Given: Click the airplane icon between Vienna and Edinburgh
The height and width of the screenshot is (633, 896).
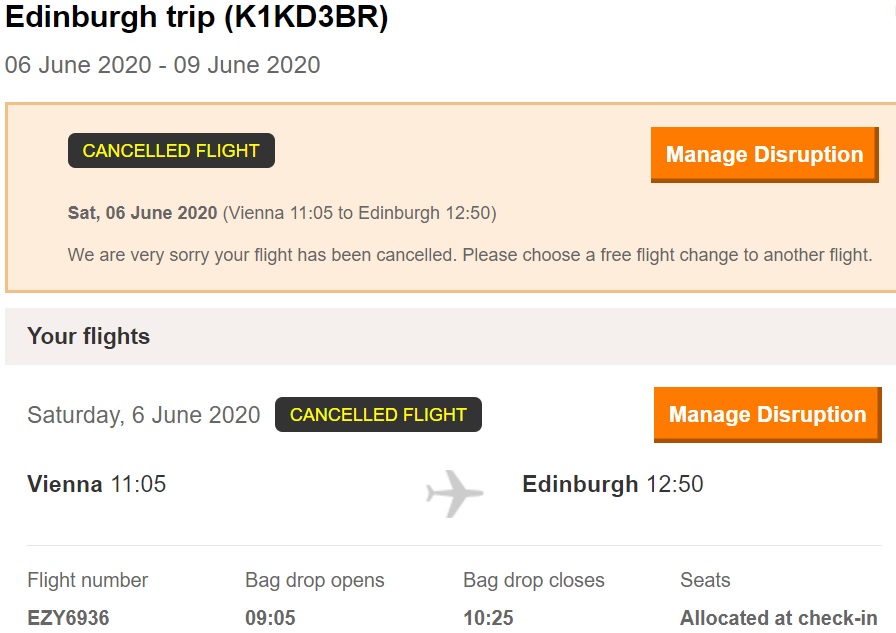Looking at the screenshot, I should [455, 492].
